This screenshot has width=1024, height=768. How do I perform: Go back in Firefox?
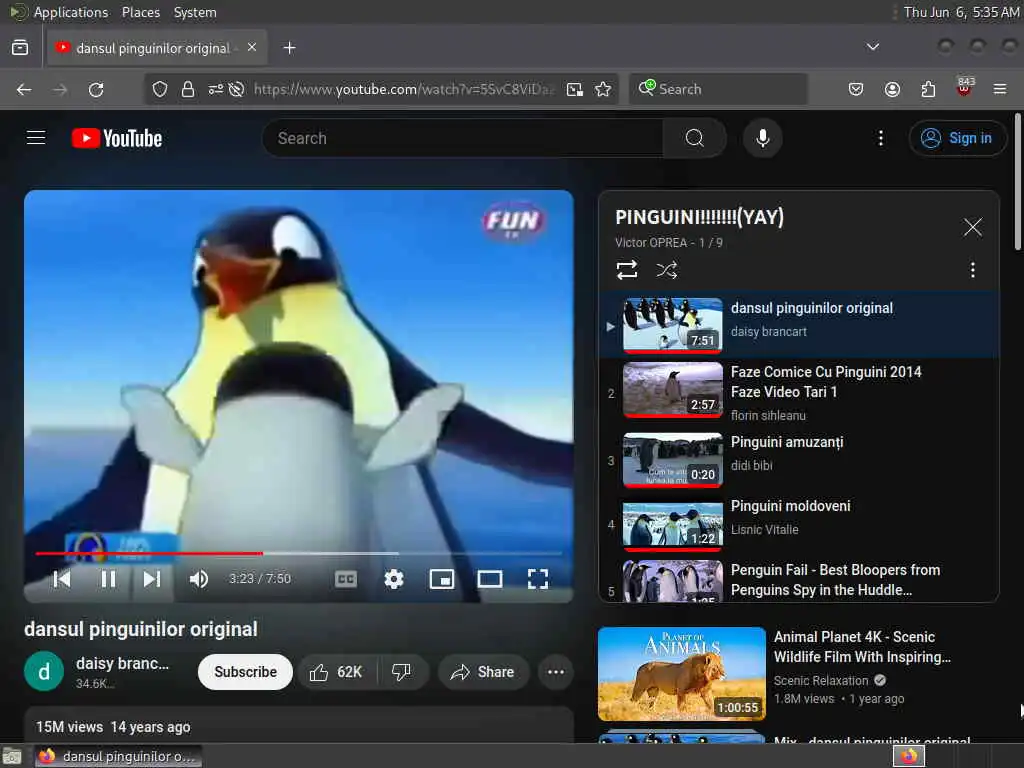[x=24, y=89]
